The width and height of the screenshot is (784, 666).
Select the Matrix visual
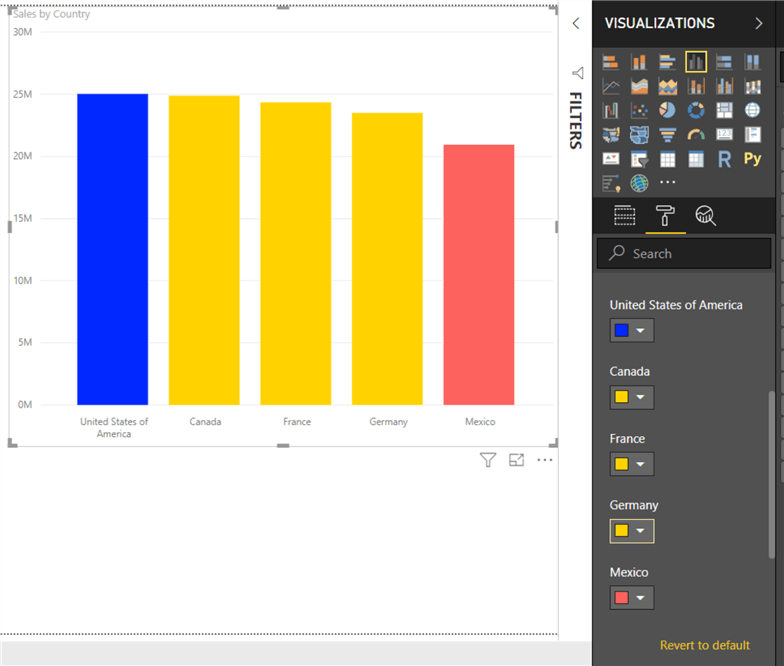[696, 159]
